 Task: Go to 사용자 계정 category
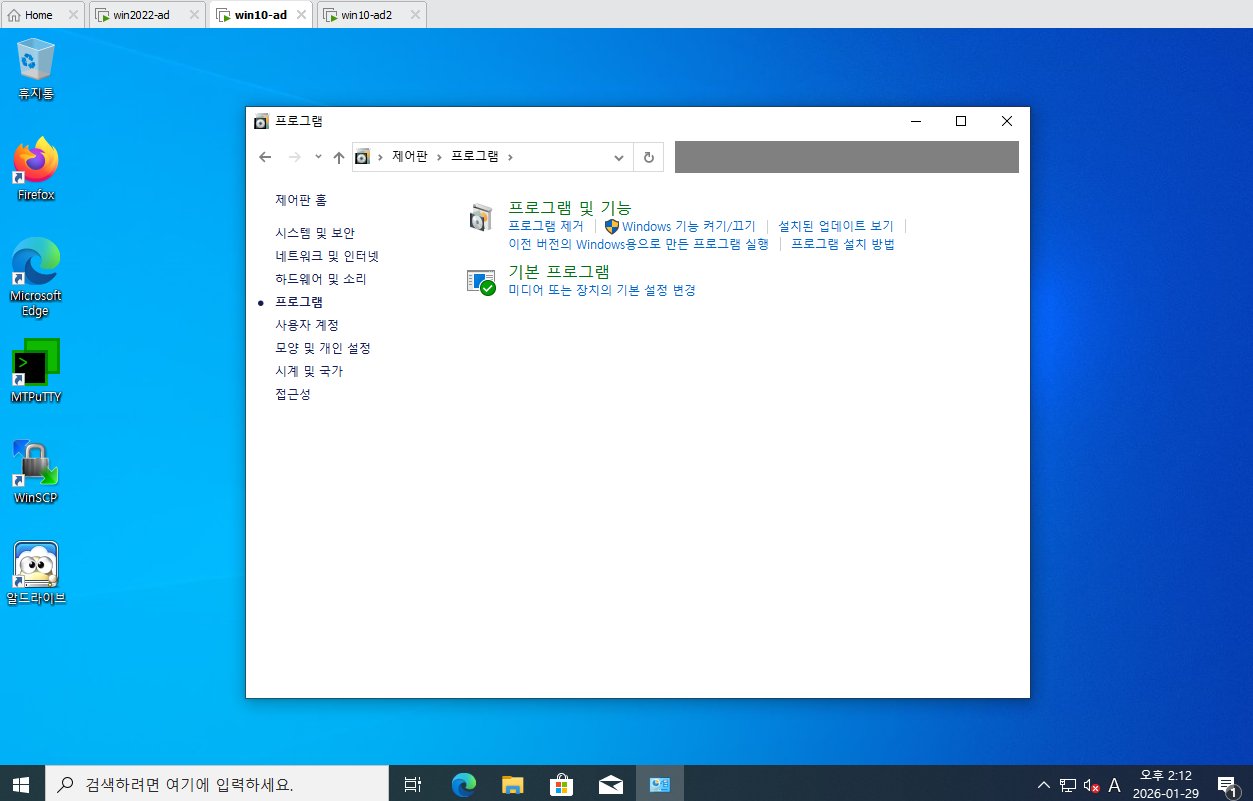point(307,325)
